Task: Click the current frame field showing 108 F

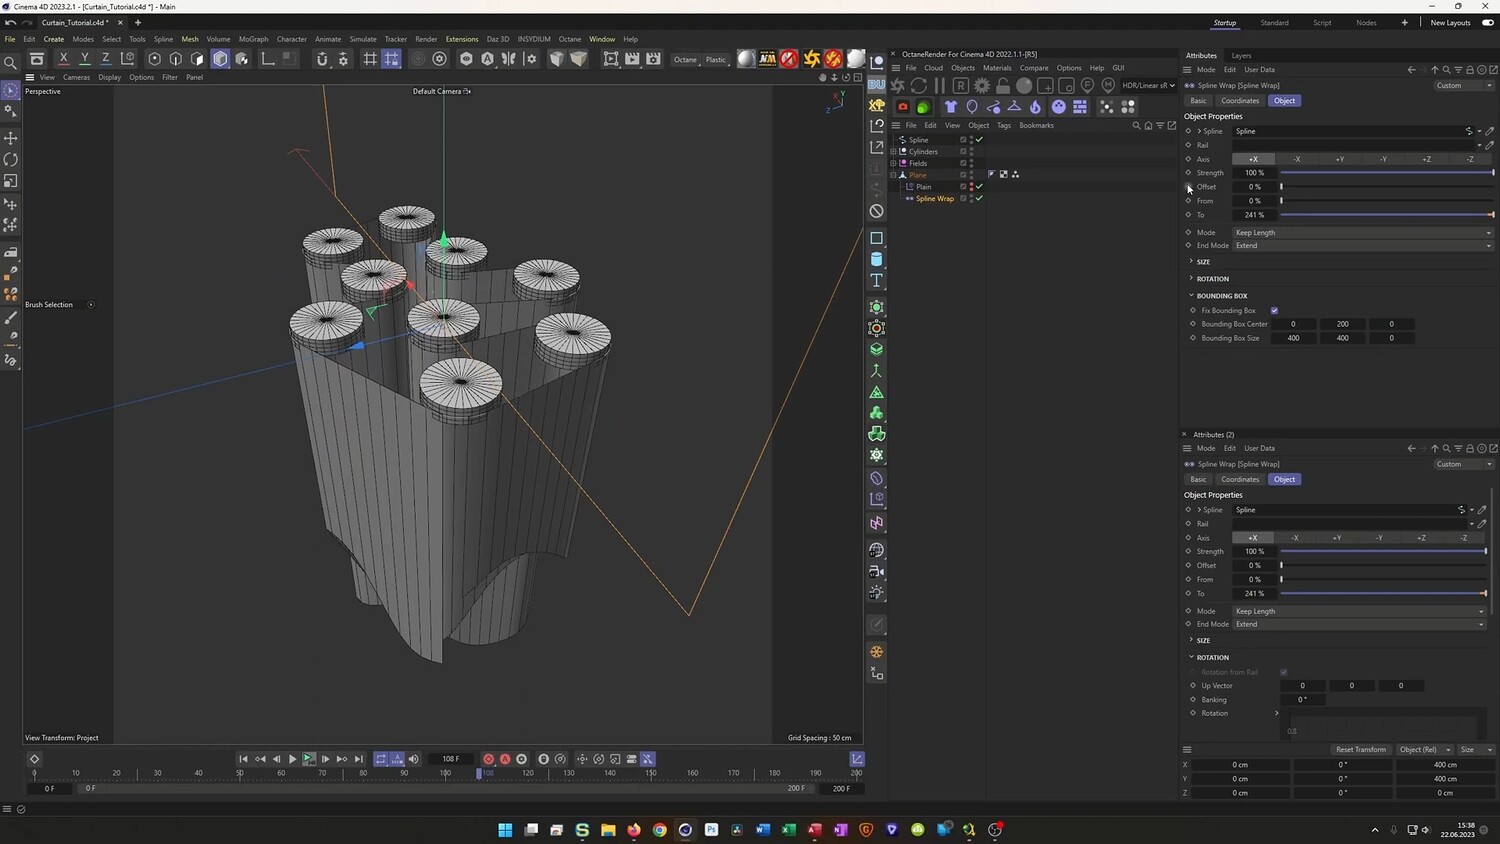Action: [x=450, y=759]
